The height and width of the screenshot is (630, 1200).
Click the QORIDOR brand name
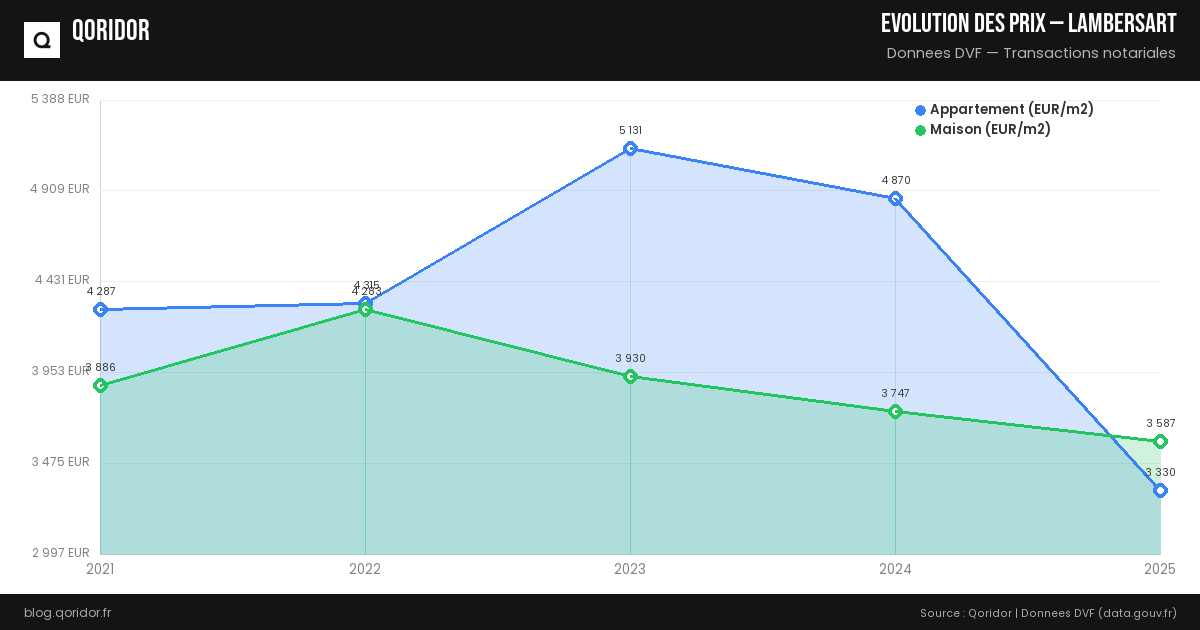coord(111,31)
